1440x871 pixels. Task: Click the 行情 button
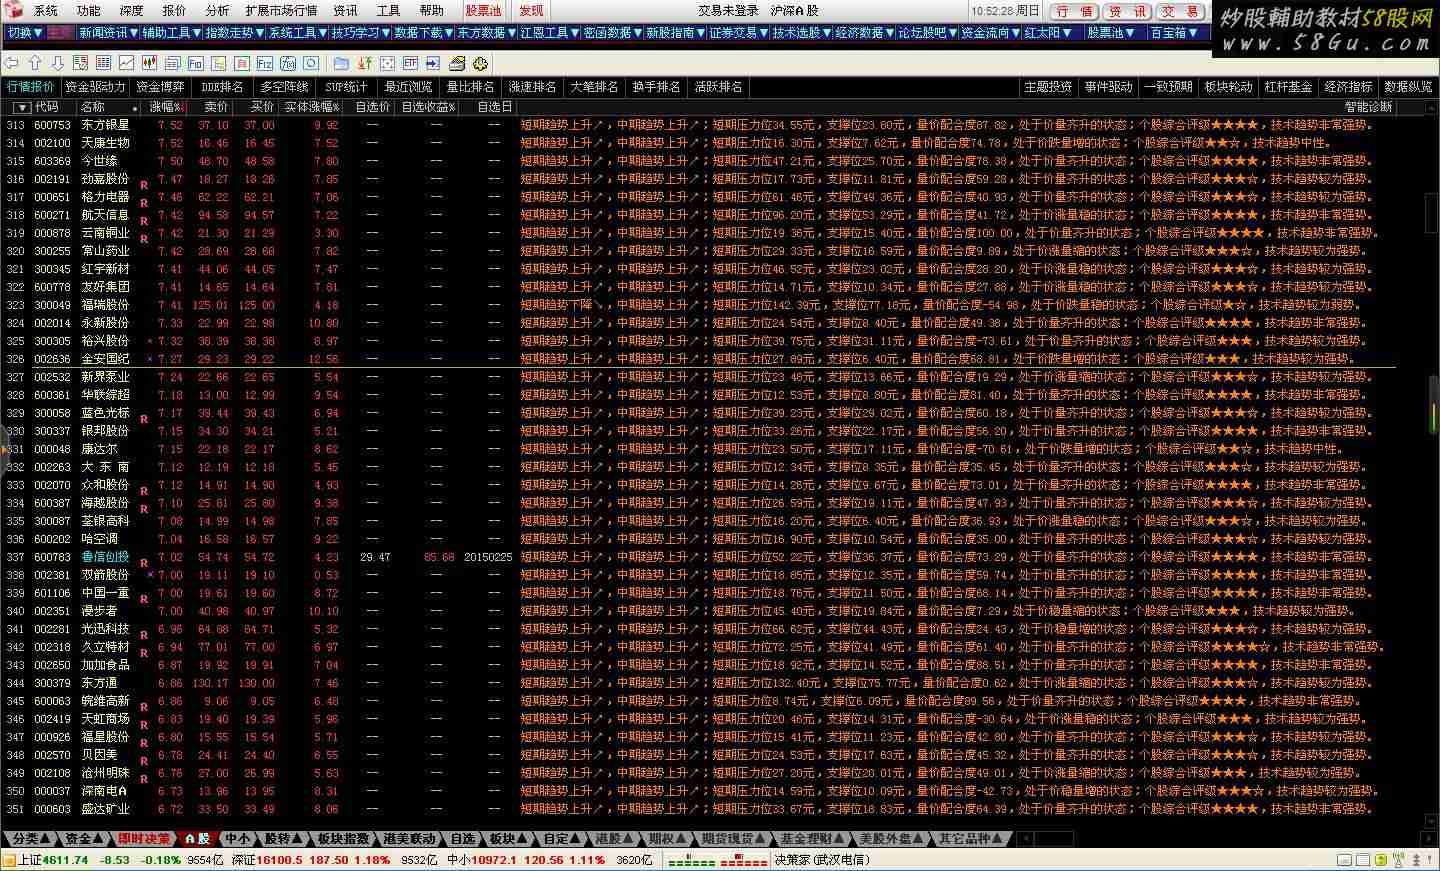(x=1075, y=11)
